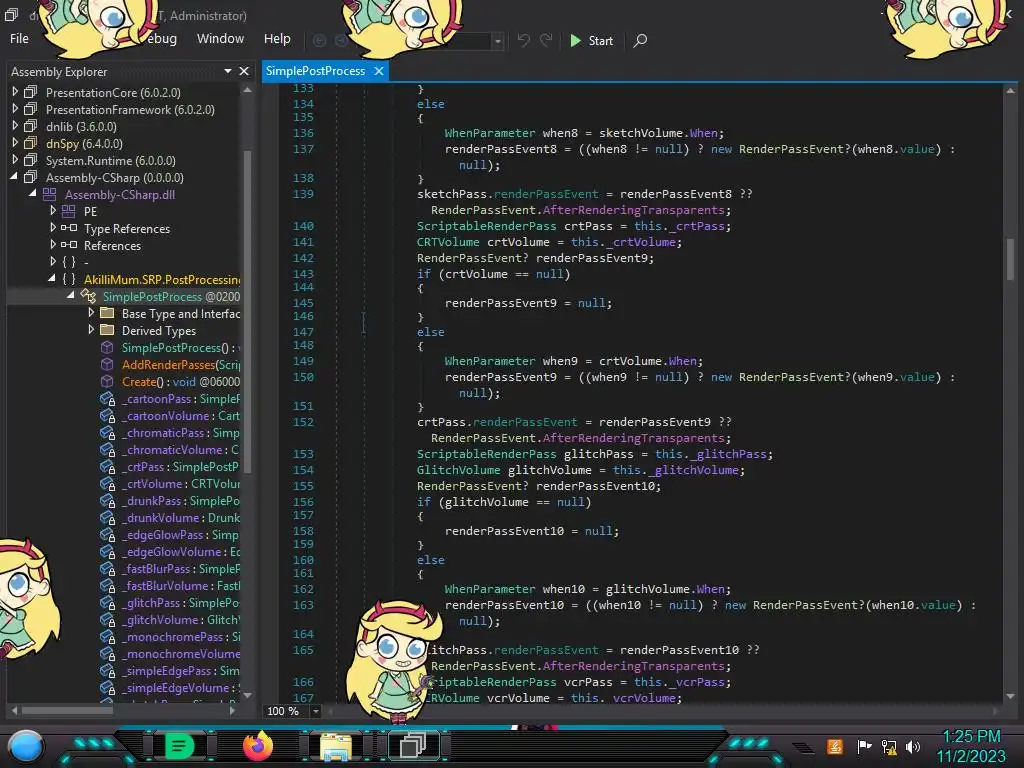
Task: Click the code editor vertical scrollbar thumb
Action: [x=1010, y=258]
